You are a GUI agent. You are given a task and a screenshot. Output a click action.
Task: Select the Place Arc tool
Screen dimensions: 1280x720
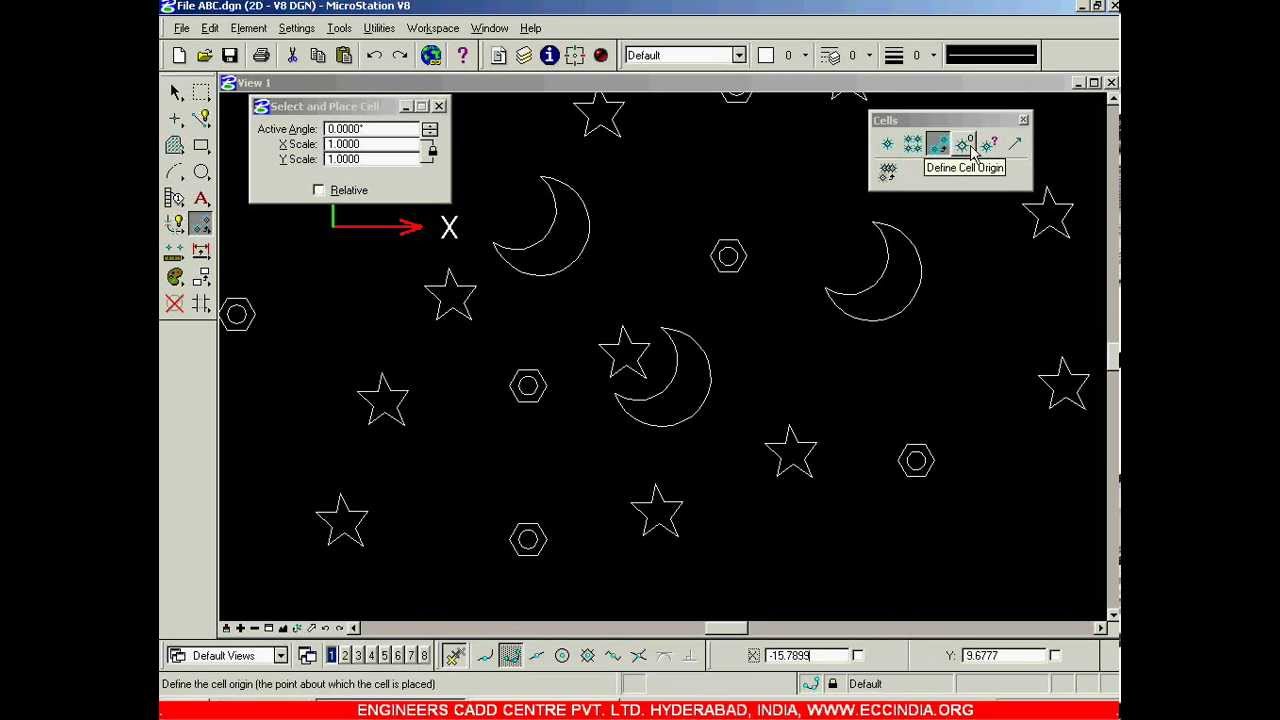175,172
